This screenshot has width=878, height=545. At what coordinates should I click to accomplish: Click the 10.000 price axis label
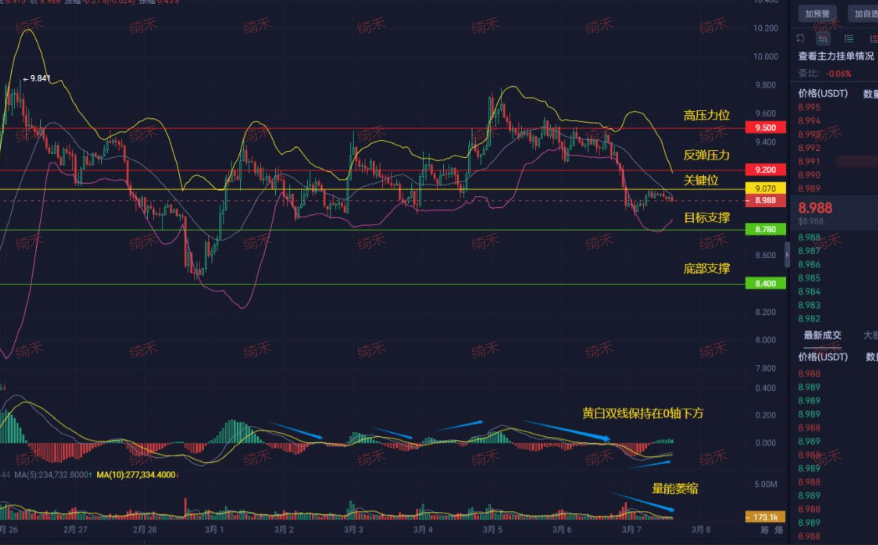click(x=765, y=57)
